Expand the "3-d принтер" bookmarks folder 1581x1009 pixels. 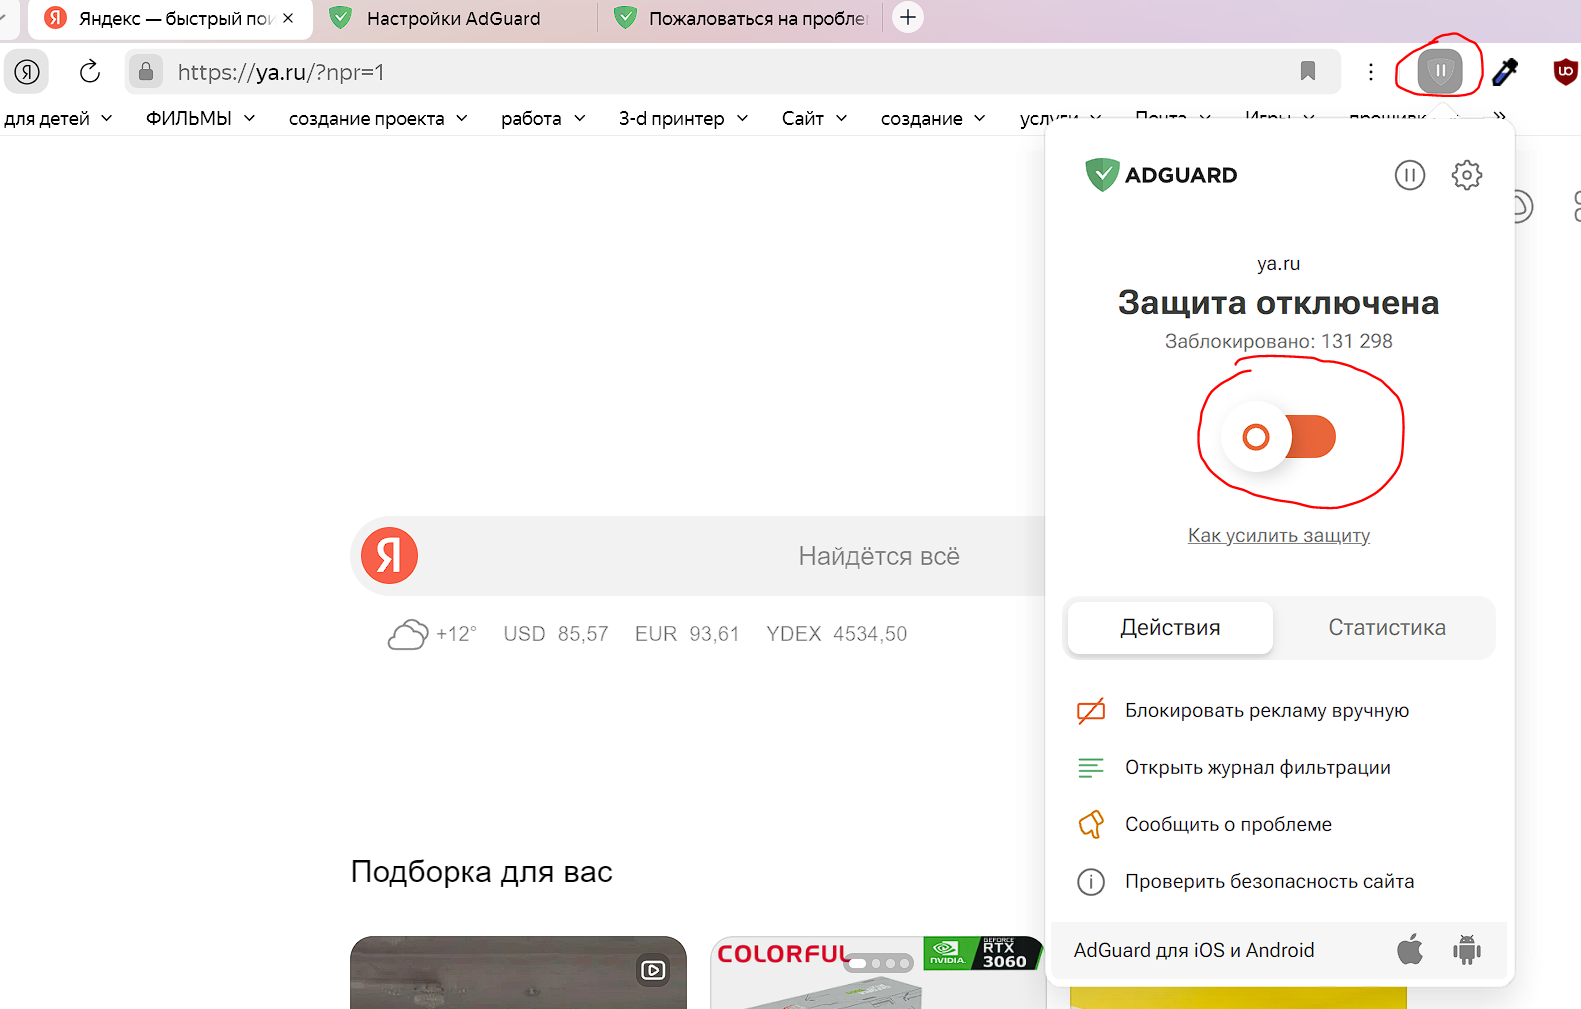pyautogui.click(x=683, y=118)
